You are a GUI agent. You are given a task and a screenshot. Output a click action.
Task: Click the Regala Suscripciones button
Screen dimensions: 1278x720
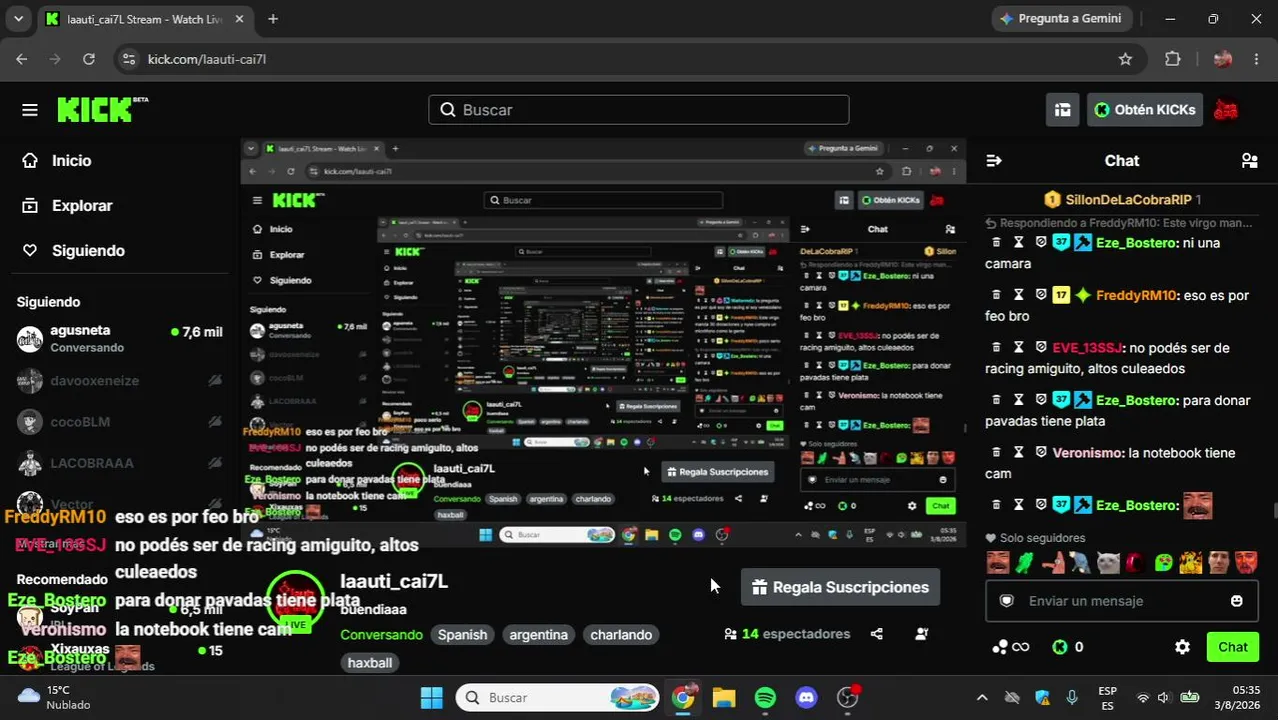[x=840, y=587]
